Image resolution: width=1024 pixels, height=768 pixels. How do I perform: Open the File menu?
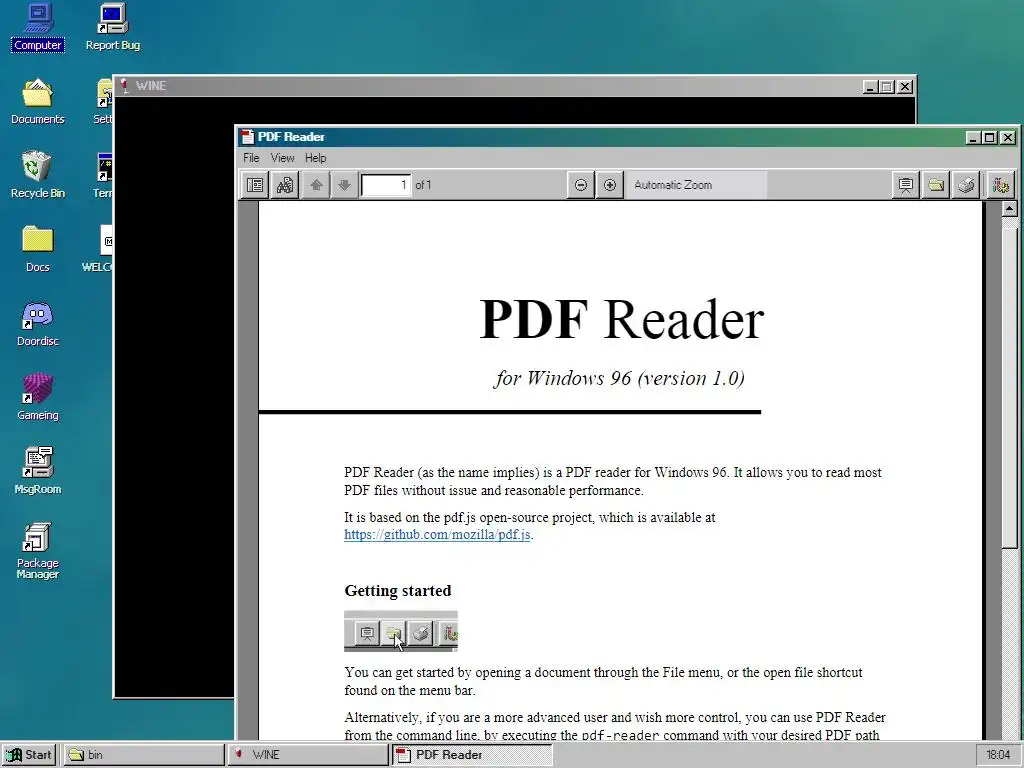click(251, 158)
